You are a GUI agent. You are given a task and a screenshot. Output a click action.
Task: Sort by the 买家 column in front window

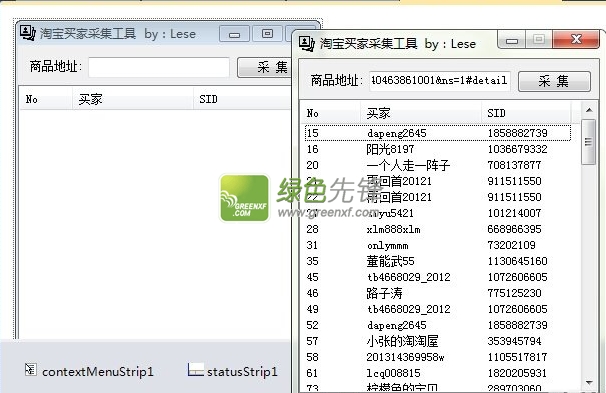tap(421, 113)
